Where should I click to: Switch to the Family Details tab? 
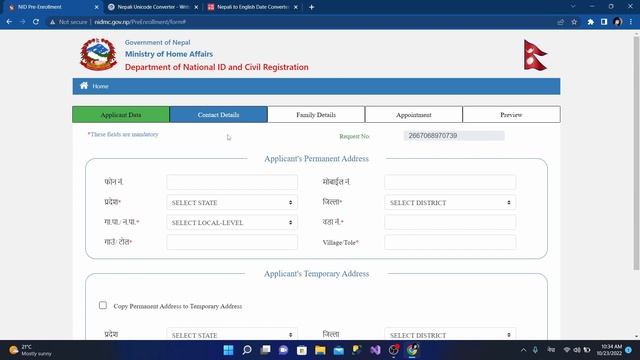pyautogui.click(x=316, y=115)
